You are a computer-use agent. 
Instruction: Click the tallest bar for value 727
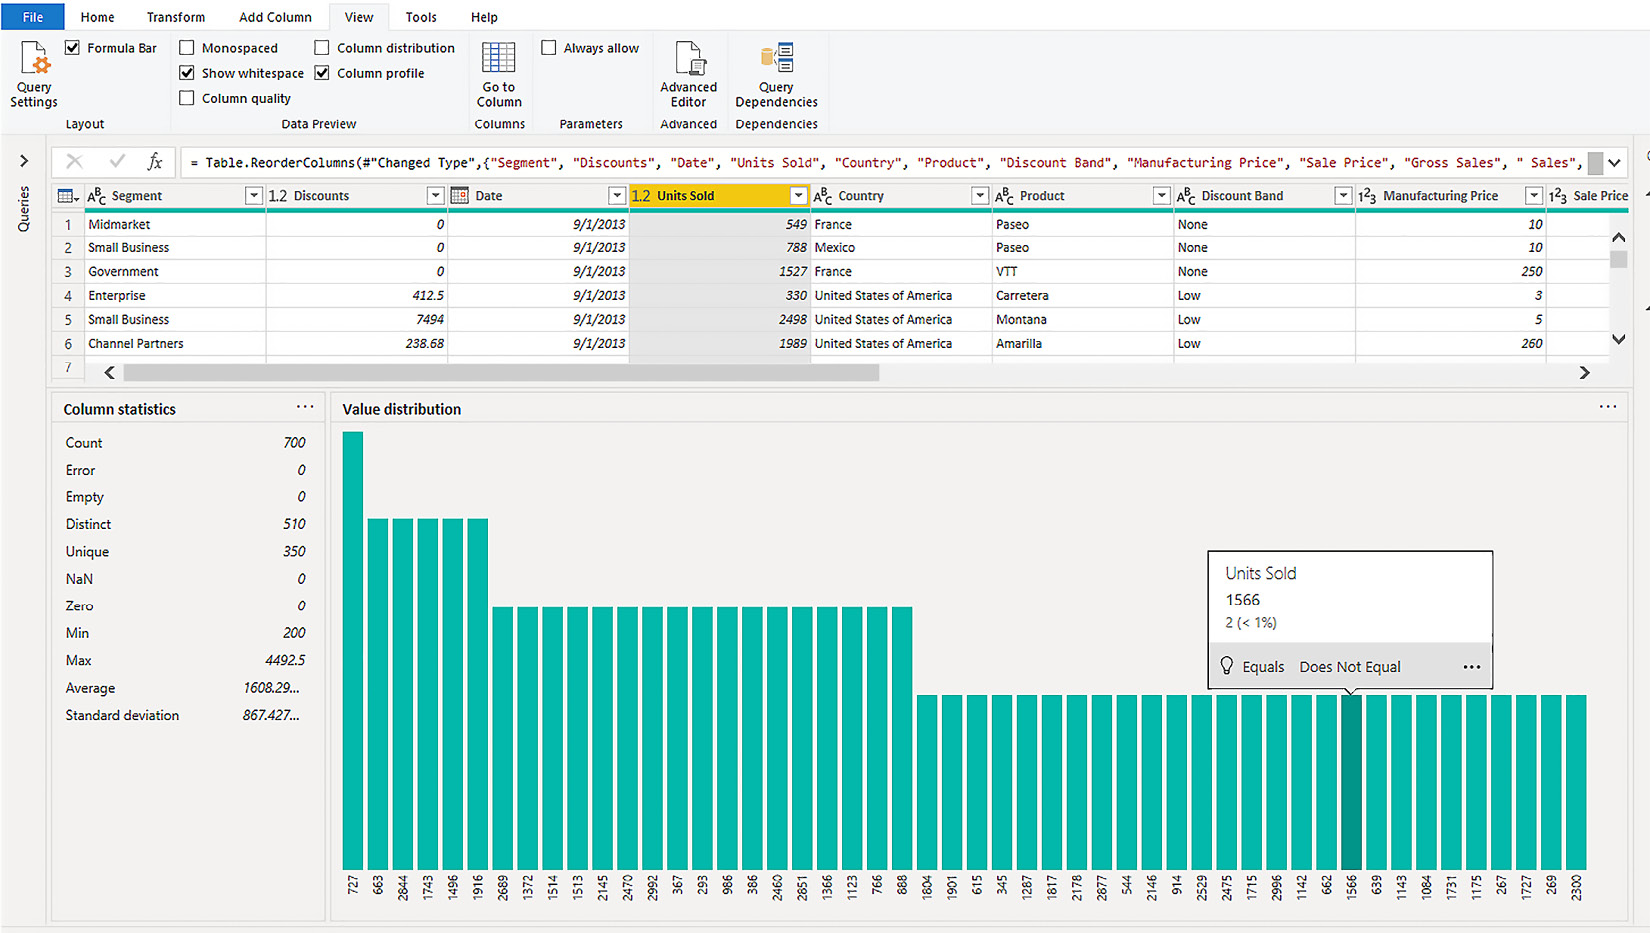point(353,650)
